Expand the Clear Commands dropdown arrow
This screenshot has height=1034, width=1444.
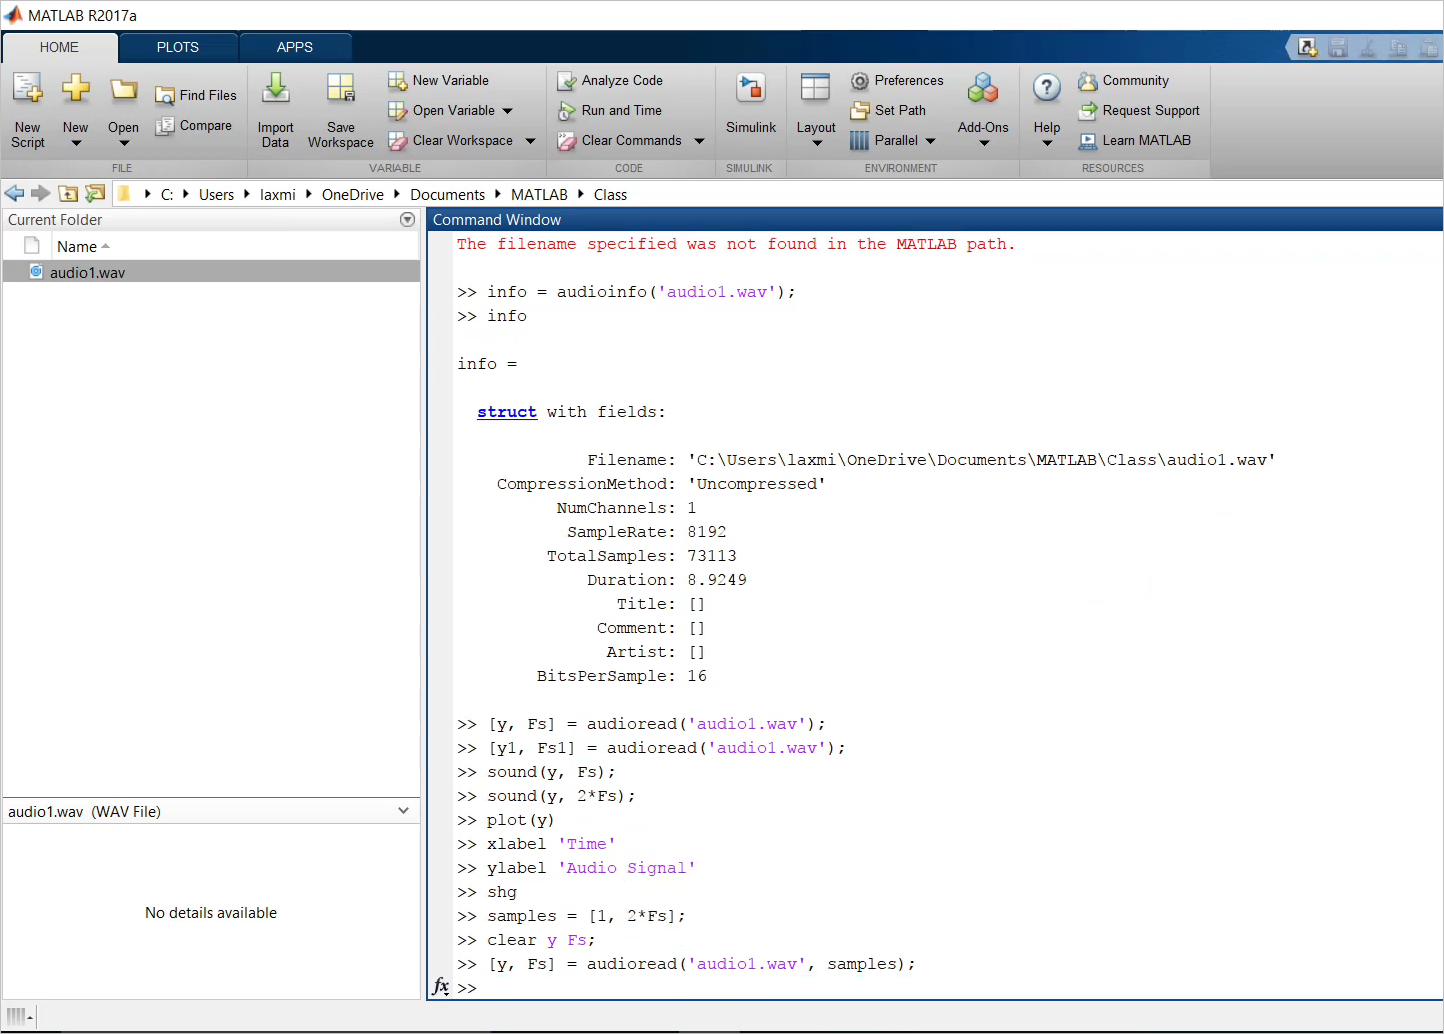click(699, 141)
